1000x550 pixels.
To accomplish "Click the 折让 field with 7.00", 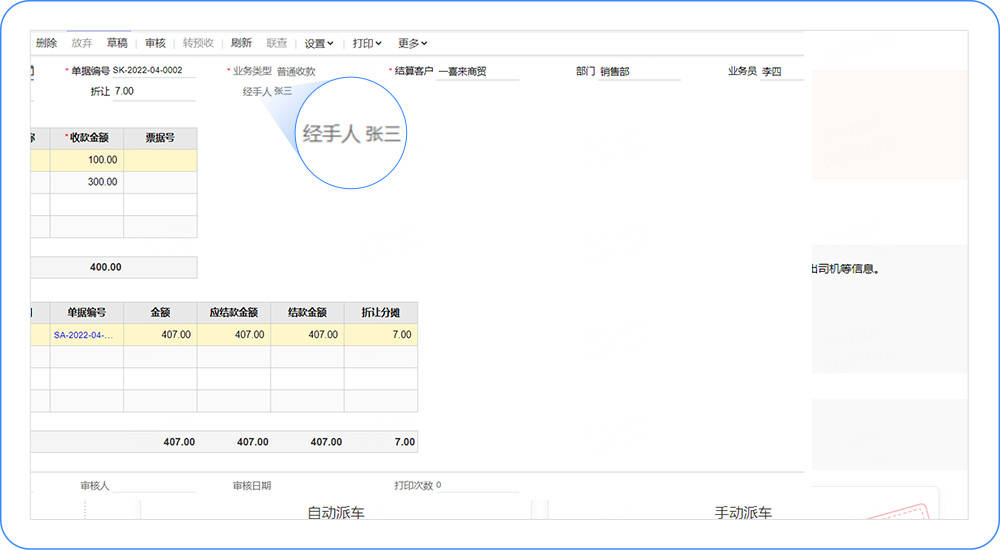I will click(x=154, y=91).
